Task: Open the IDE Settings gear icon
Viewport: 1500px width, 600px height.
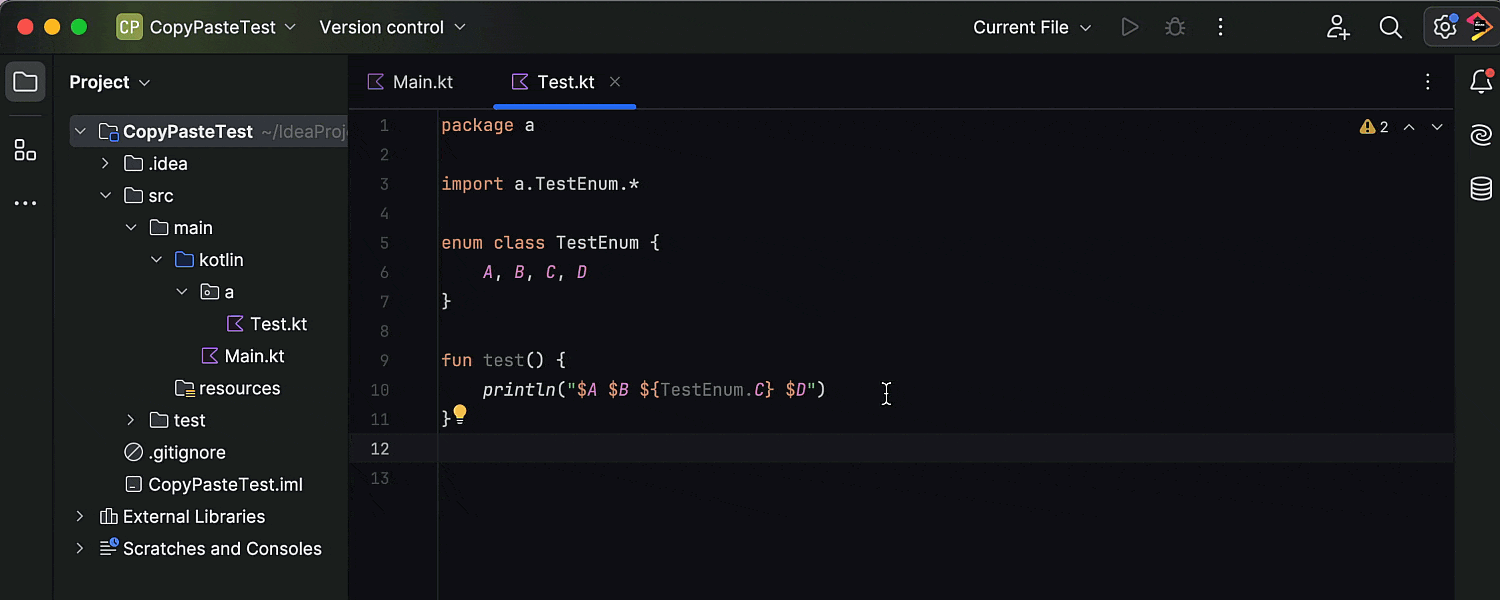Action: tap(1444, 27)
